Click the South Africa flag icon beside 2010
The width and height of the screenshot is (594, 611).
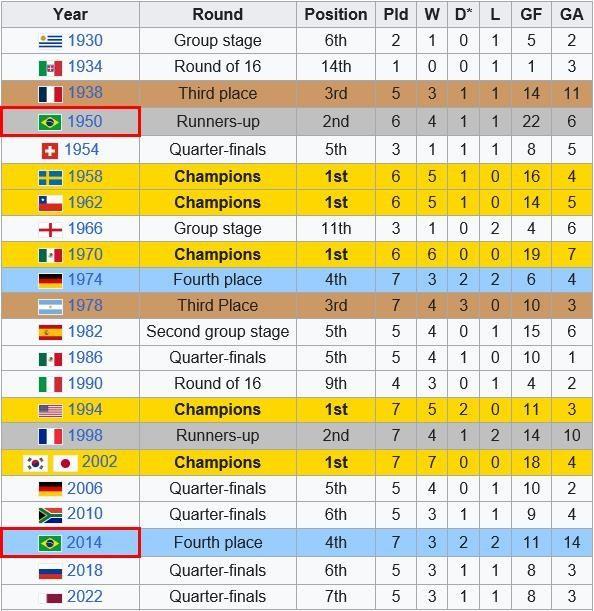[x=50, y=515]
